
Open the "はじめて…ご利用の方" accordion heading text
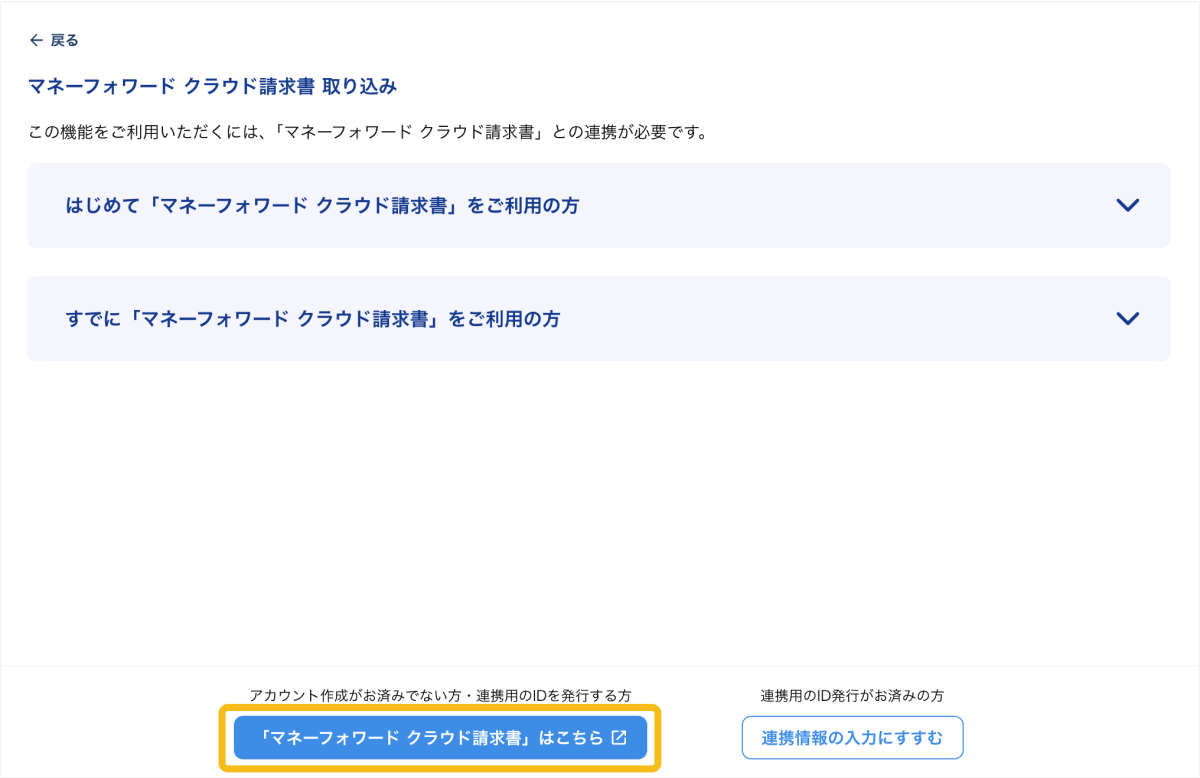[322, 206]
